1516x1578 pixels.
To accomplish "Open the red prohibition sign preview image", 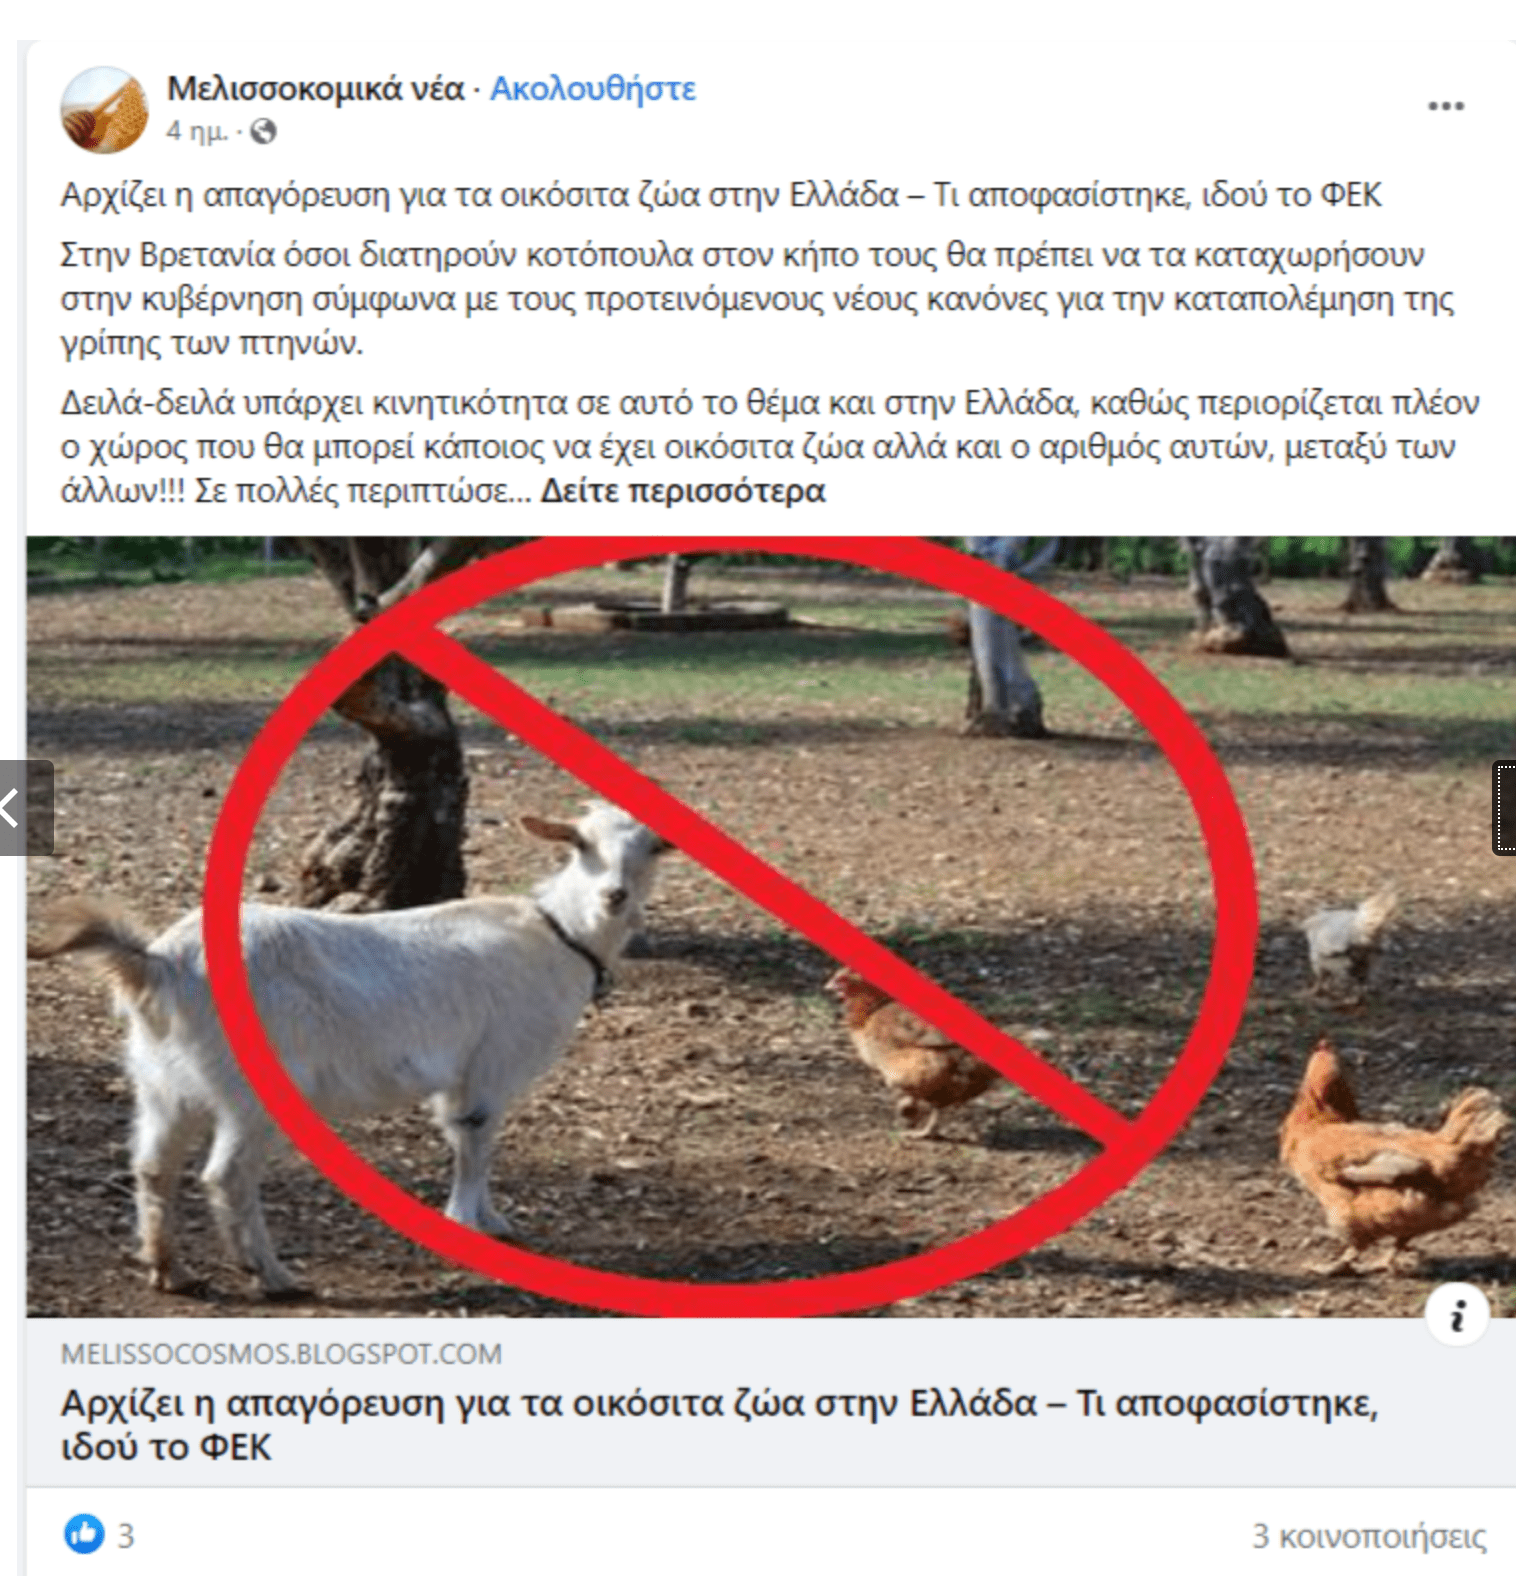I will click(771, 926).
